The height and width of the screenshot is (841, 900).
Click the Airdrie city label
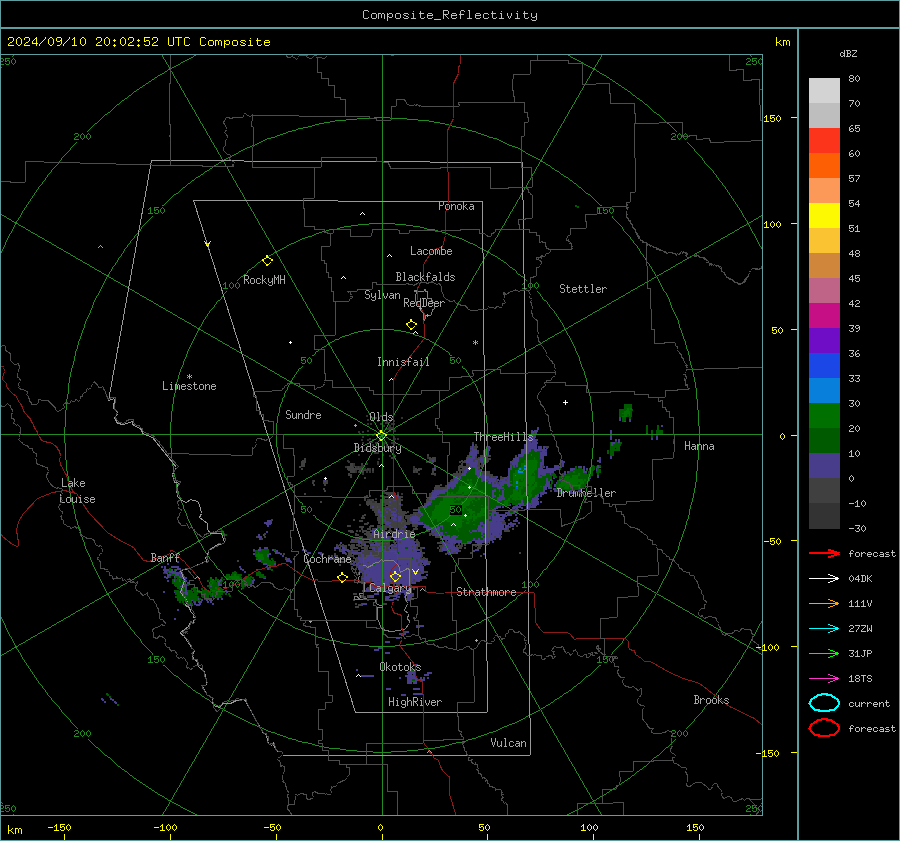[x=394, y=534]
